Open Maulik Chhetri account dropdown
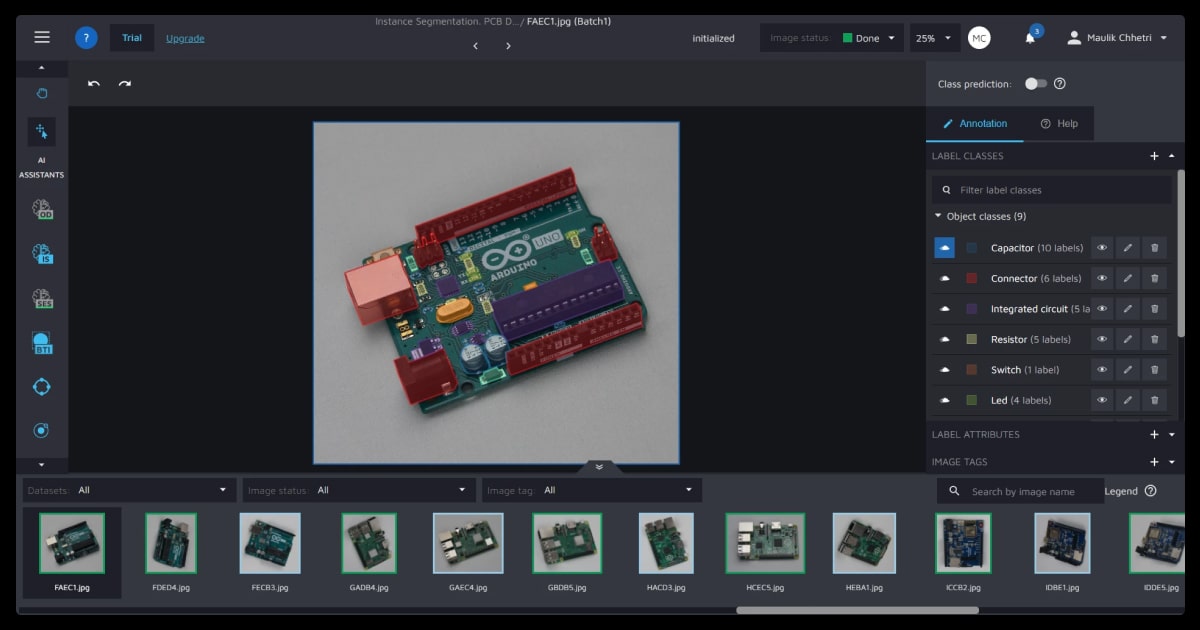 [1117, 38]
